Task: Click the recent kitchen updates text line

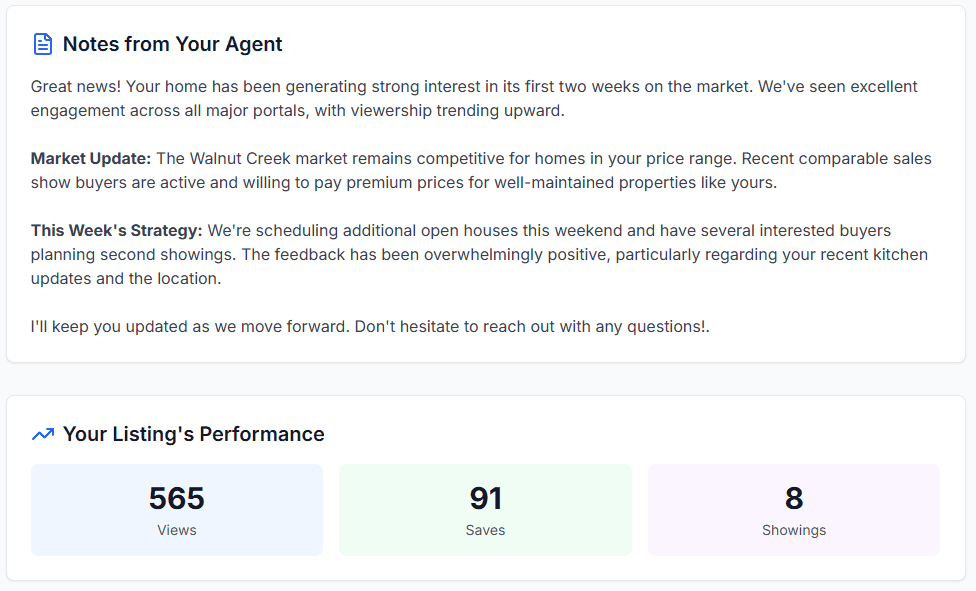Action: coord(479,255)
